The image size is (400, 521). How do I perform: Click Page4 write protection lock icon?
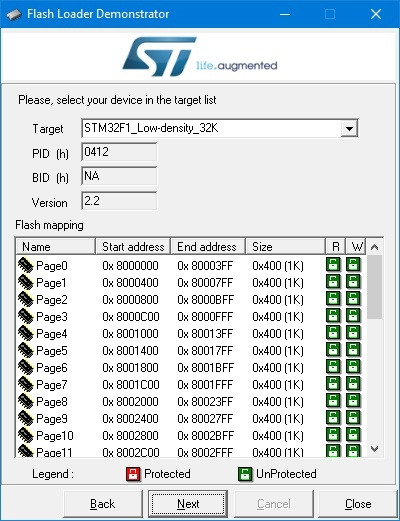point(353,333)
